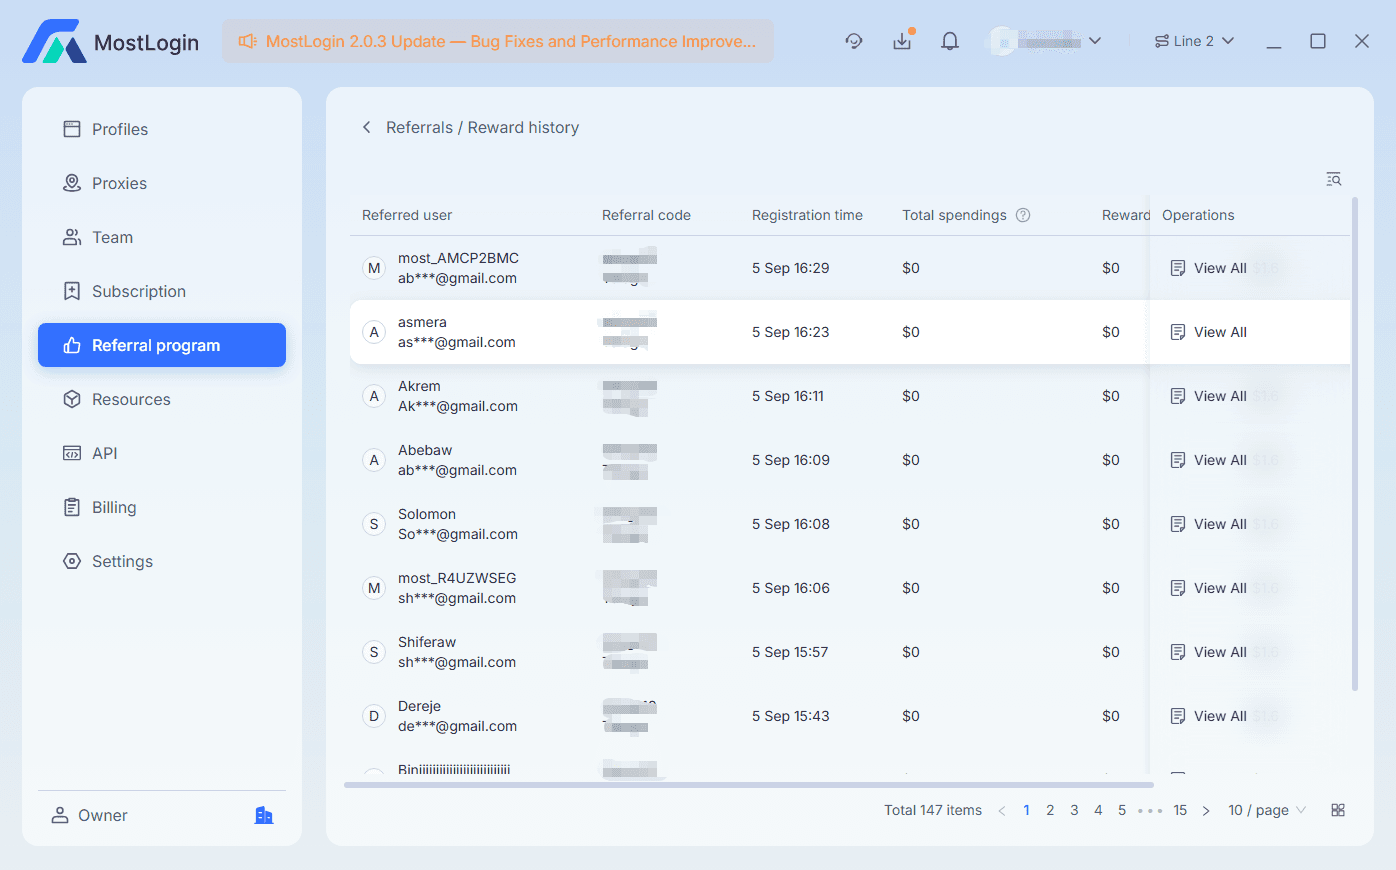The height and width of the screenshot is (870, 1396).
Task: View All for Dereje
Action: [1208, 716]
